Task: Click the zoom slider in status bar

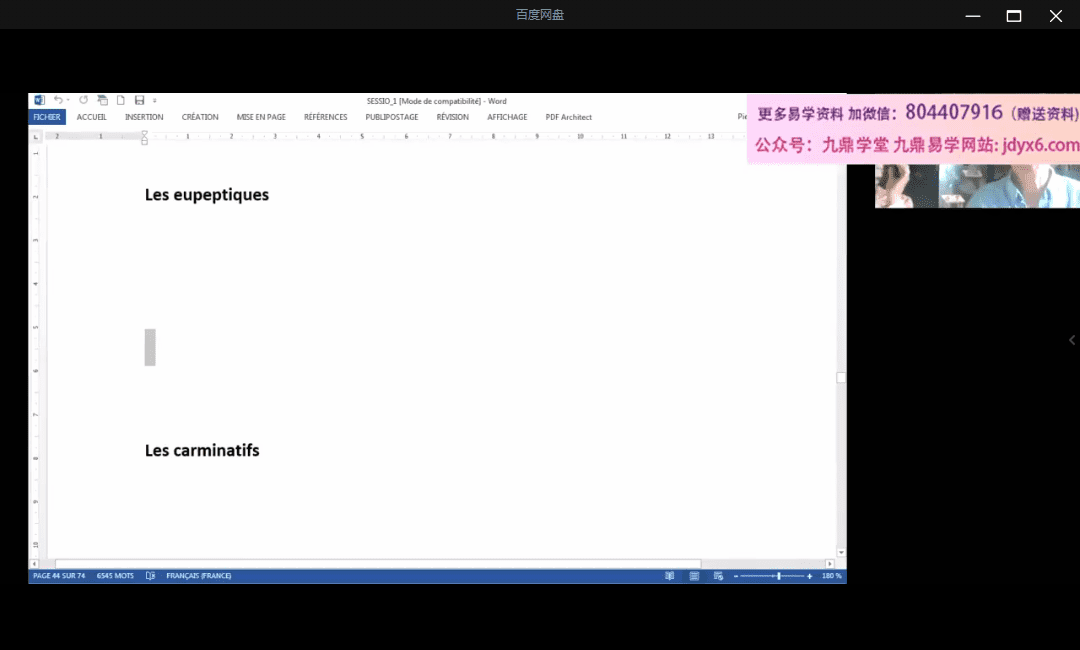Action: [x=778, y=576]
